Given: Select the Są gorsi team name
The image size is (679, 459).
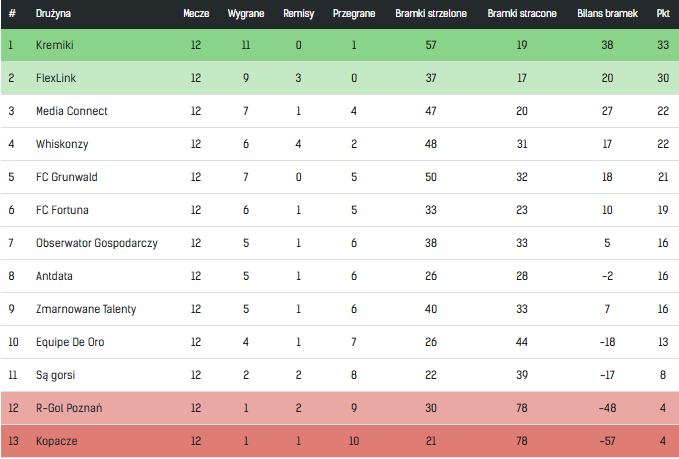Looking at the screenshot, I should pyautogui.click(x=55, y=375).
